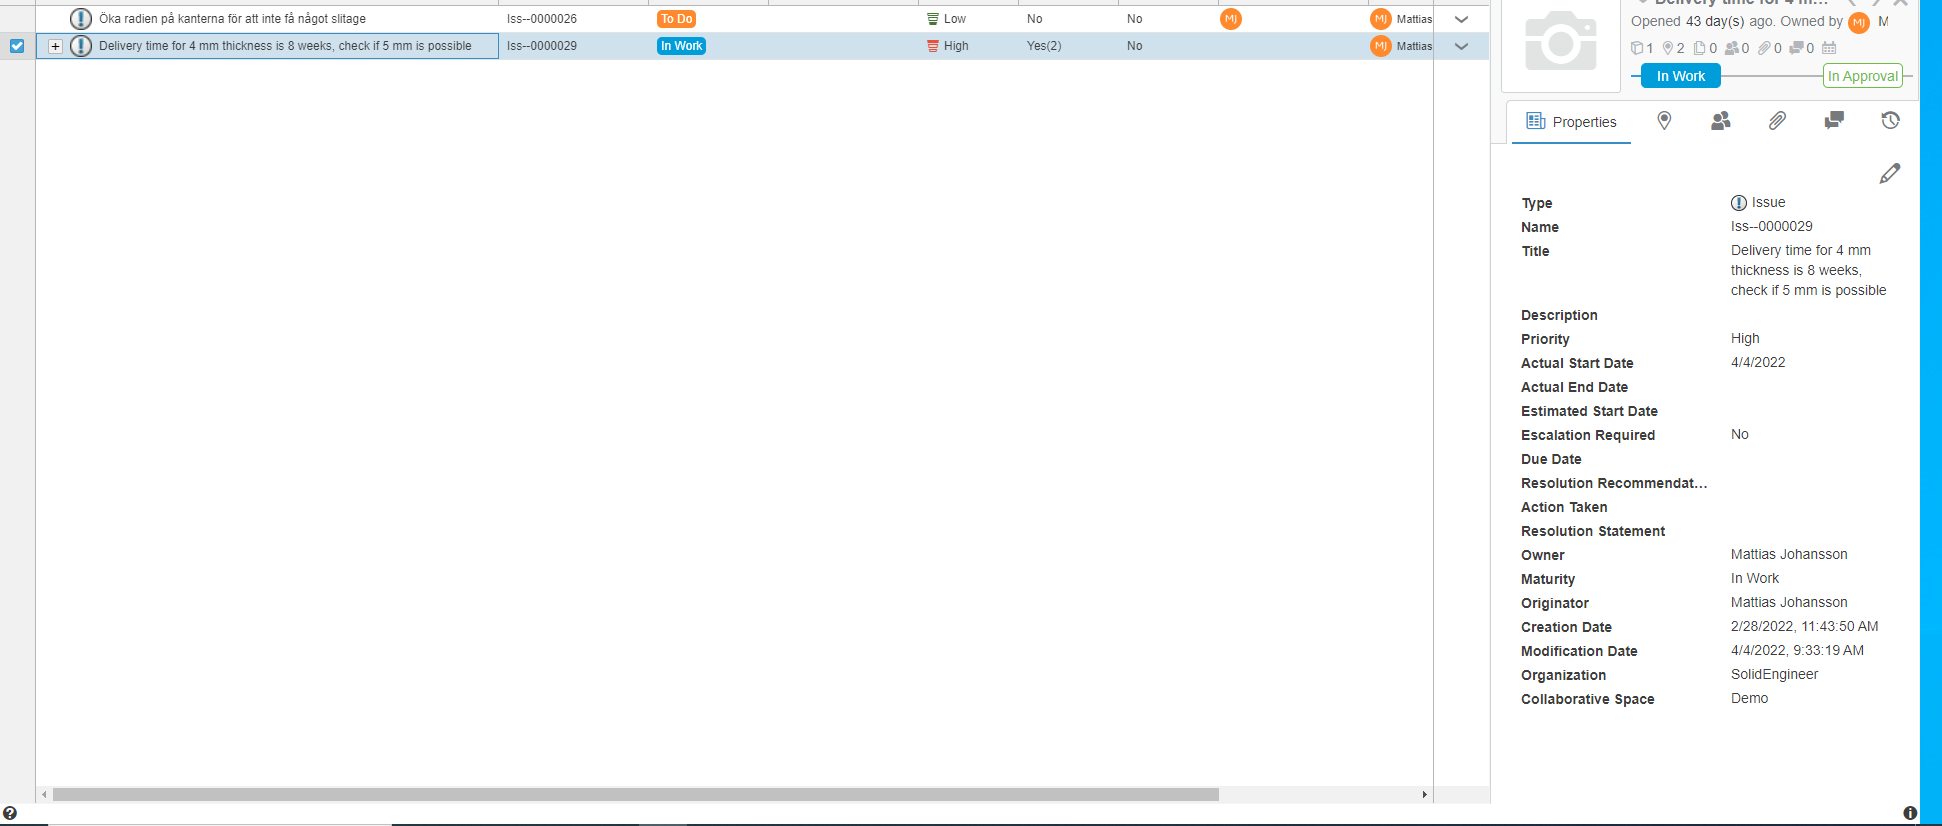Open the chevron menu for Iss--0000026 row
The width and height of the screenshot is (1942, 826).
point(1461,19)
